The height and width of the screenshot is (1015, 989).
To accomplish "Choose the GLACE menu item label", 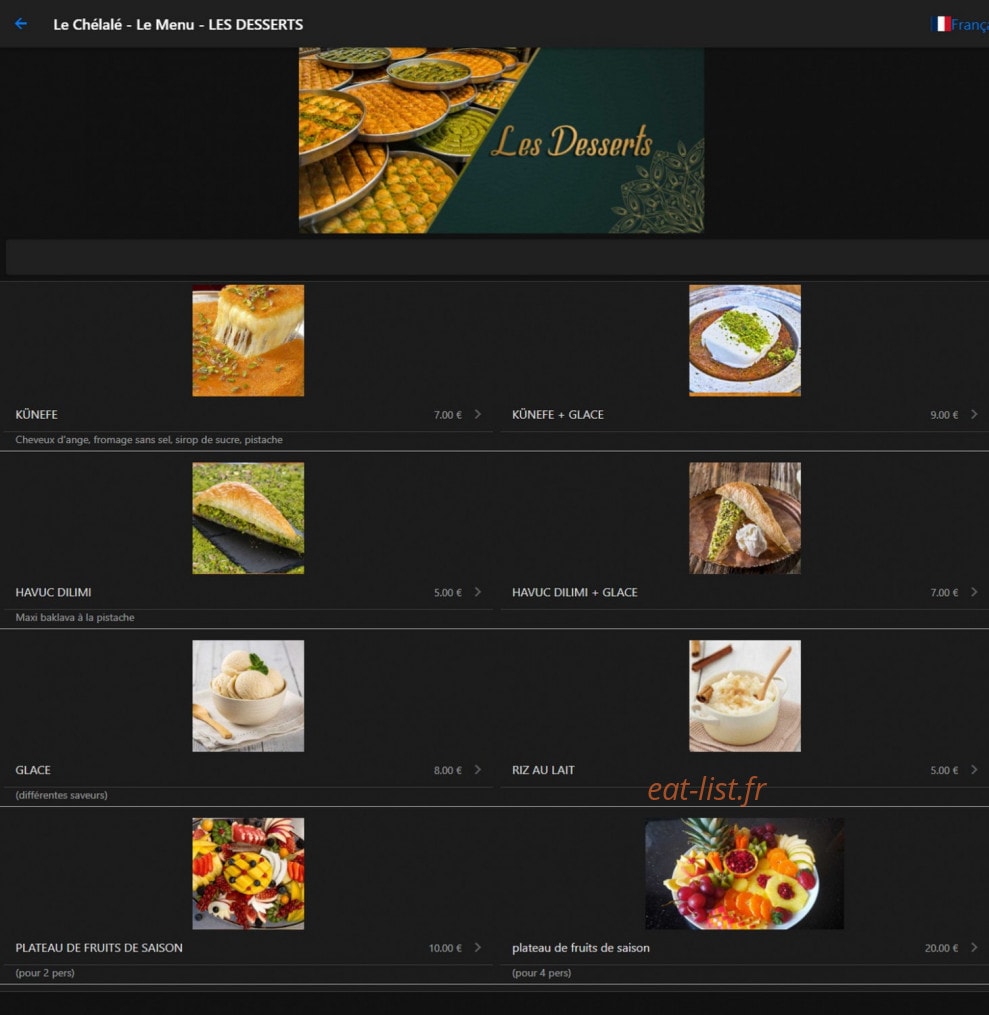I will 33,770.
